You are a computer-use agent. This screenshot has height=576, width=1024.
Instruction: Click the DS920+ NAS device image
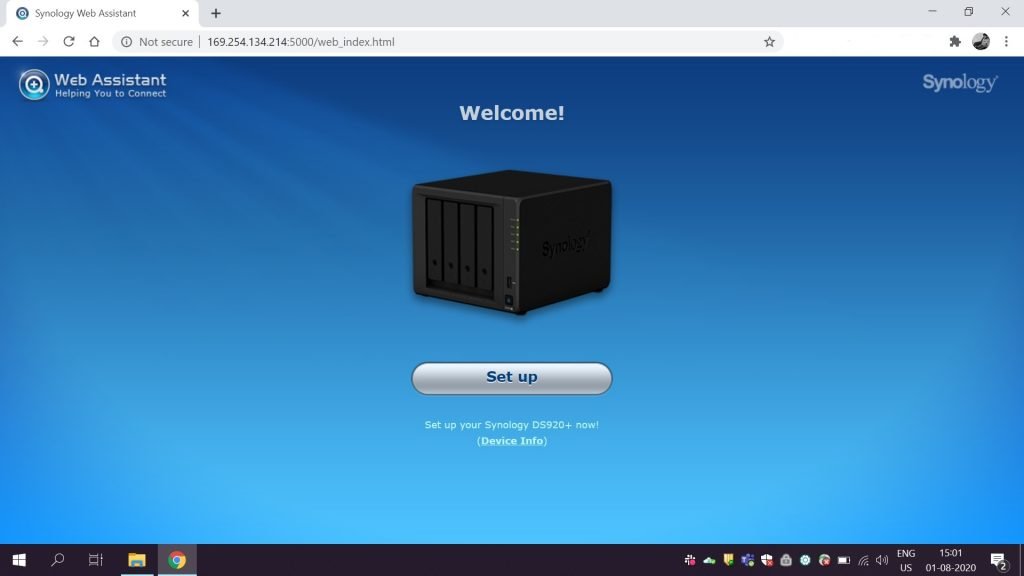(x=511, y=242)
